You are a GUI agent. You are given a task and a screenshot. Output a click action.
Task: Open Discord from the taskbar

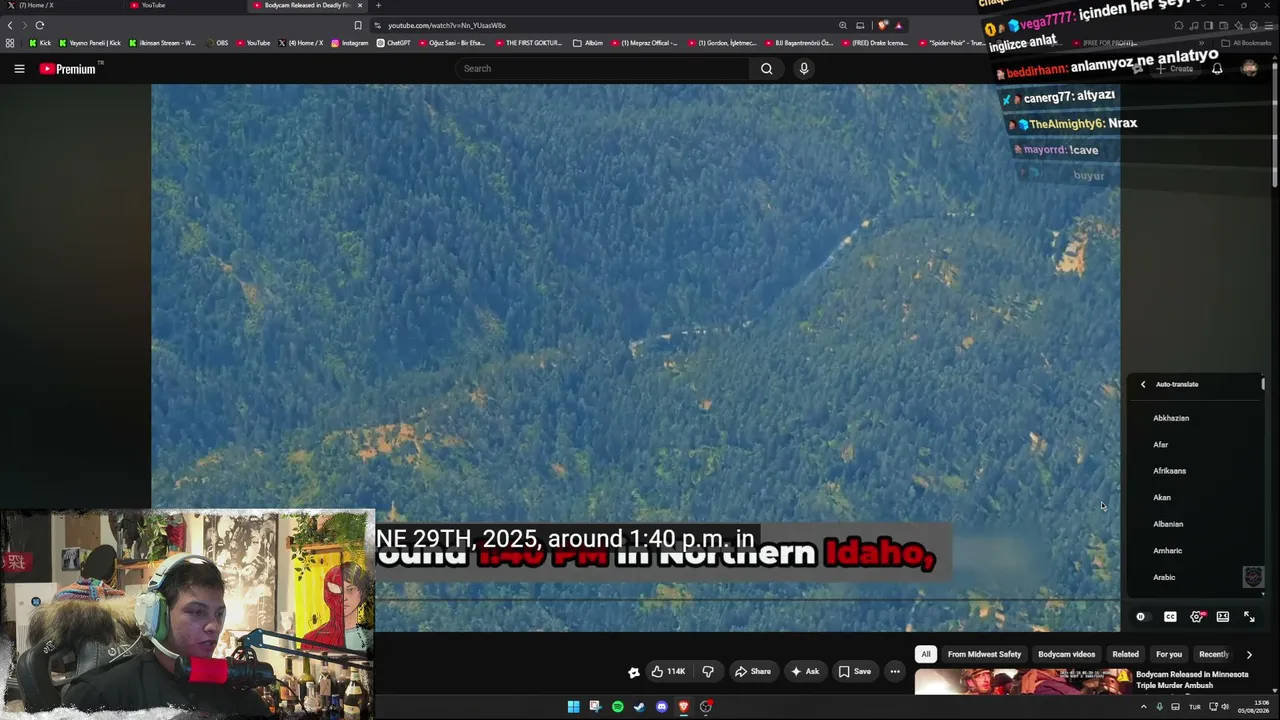pos(661,707)
